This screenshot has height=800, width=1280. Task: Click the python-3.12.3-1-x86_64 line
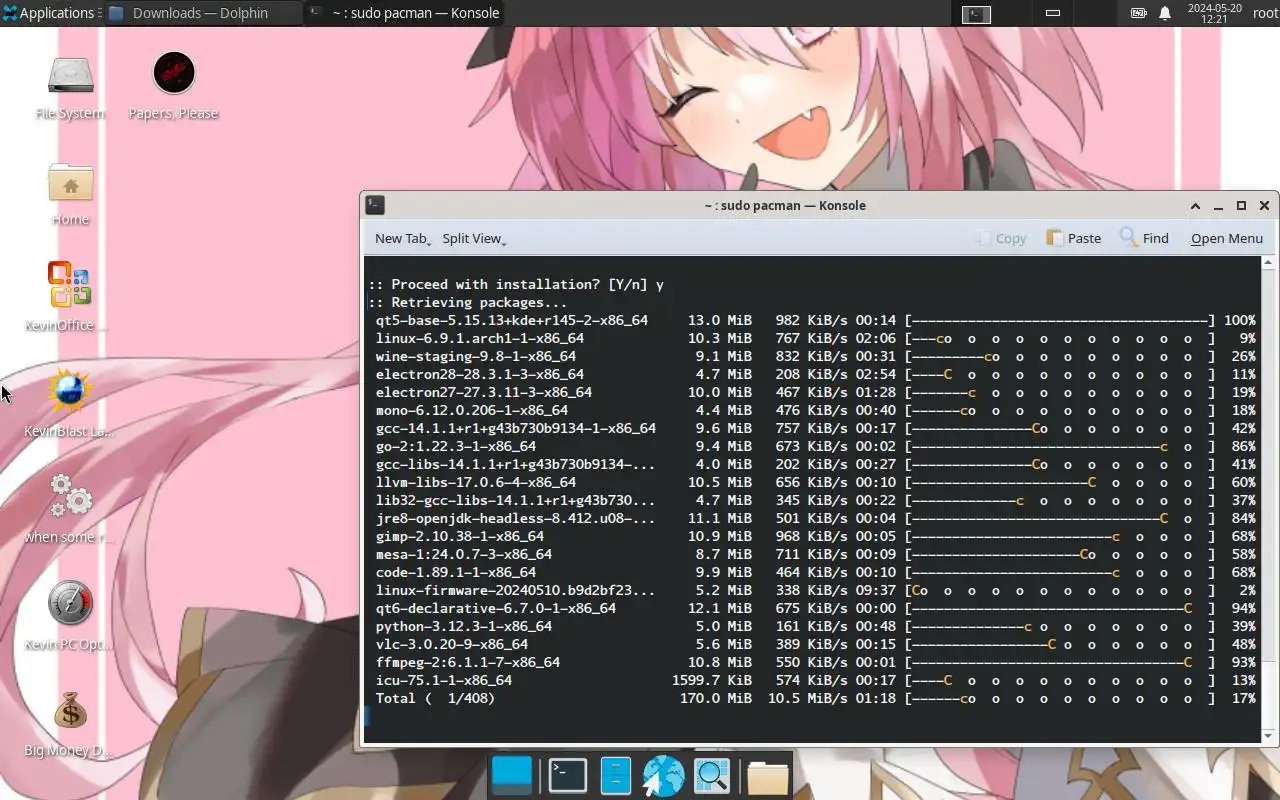[x=815, y=626]
